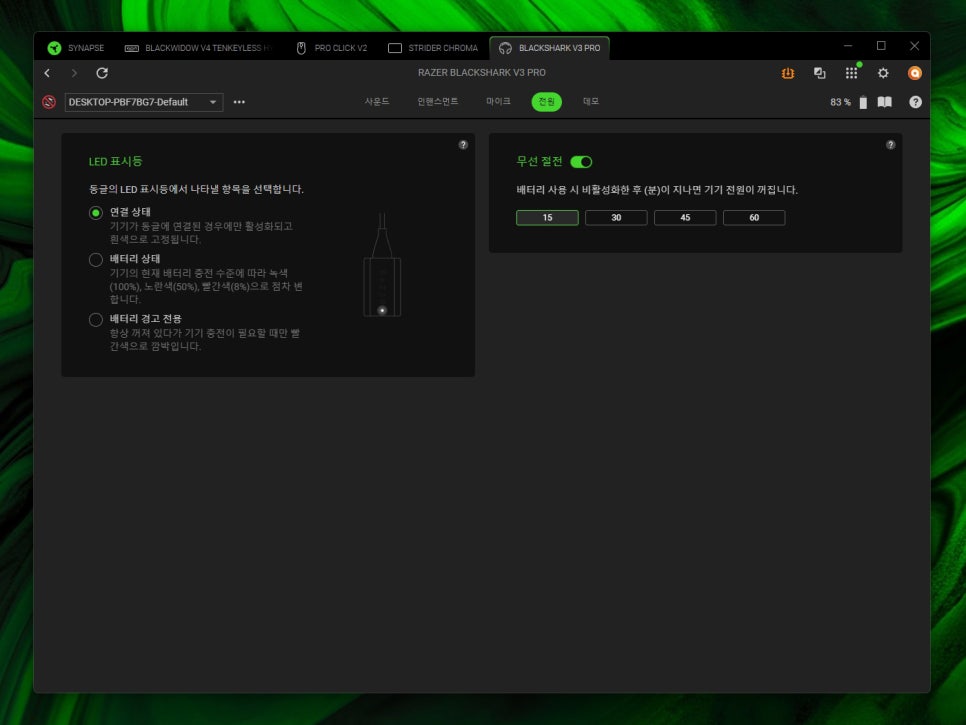Click the orange chip notification icon
The height and width of the screenshot is (725, 966).
point(788,73)
